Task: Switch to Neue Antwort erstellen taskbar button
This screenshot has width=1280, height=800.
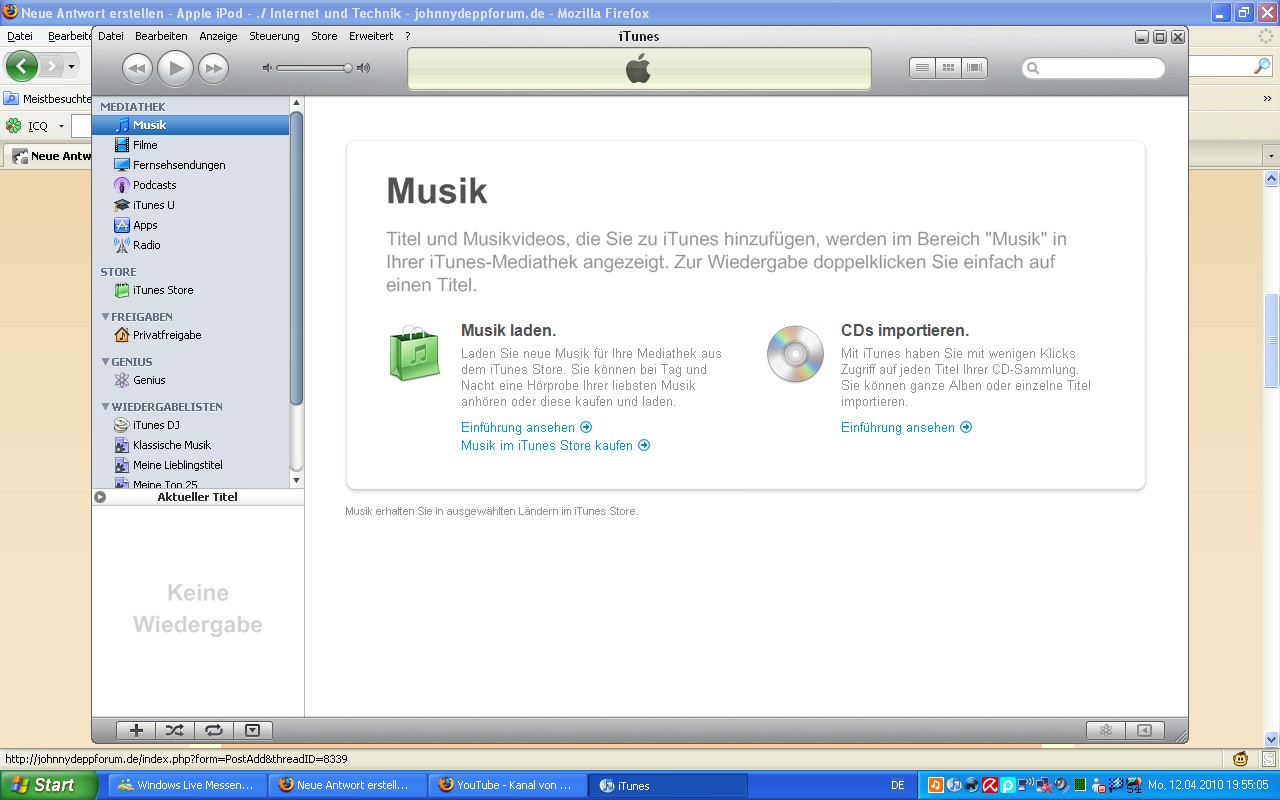Action: tap(347, 785)
